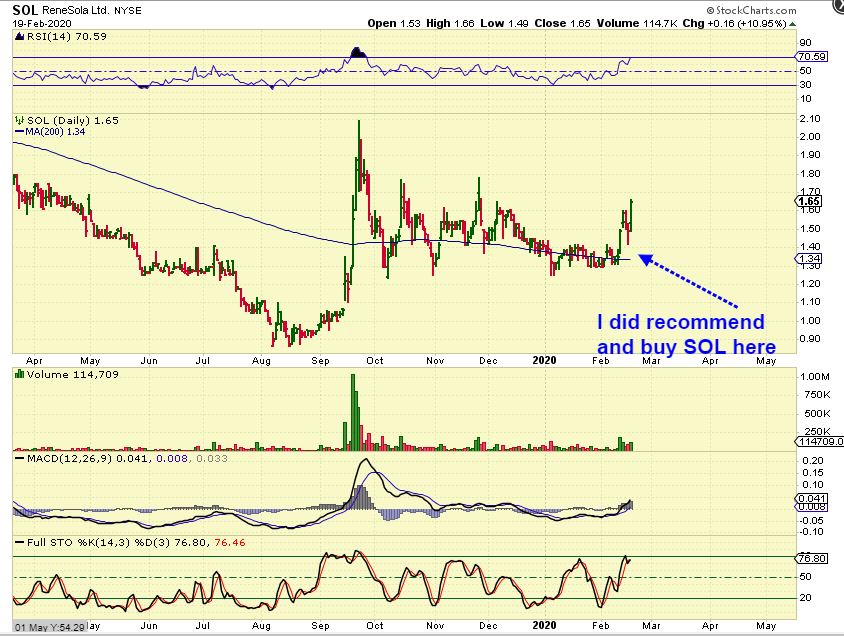Click the 90 level on RSI axis

pos(806,43)
